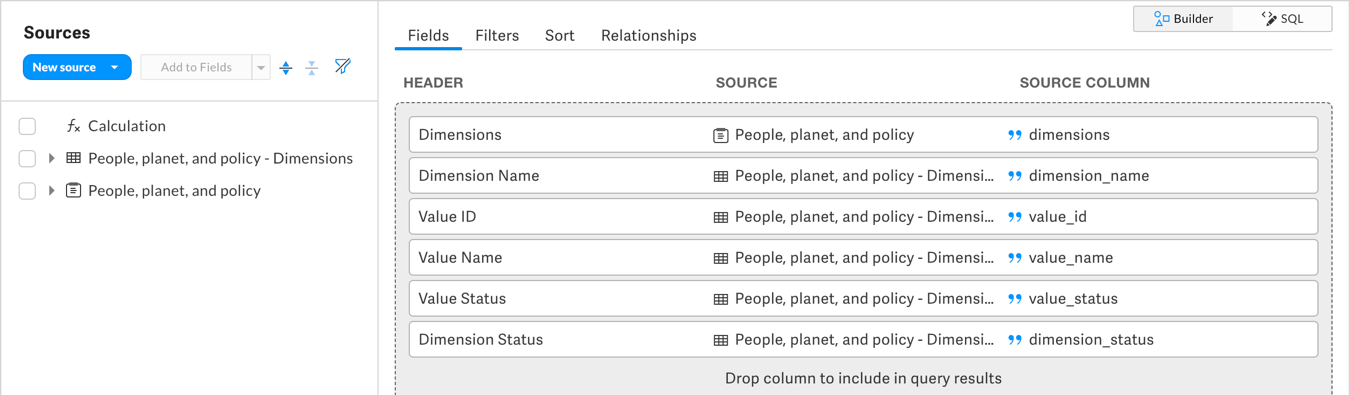This screenshot has width=1350, height=395.
Task: Click the table icon in the Value ID row
Action: pos(720,217)
